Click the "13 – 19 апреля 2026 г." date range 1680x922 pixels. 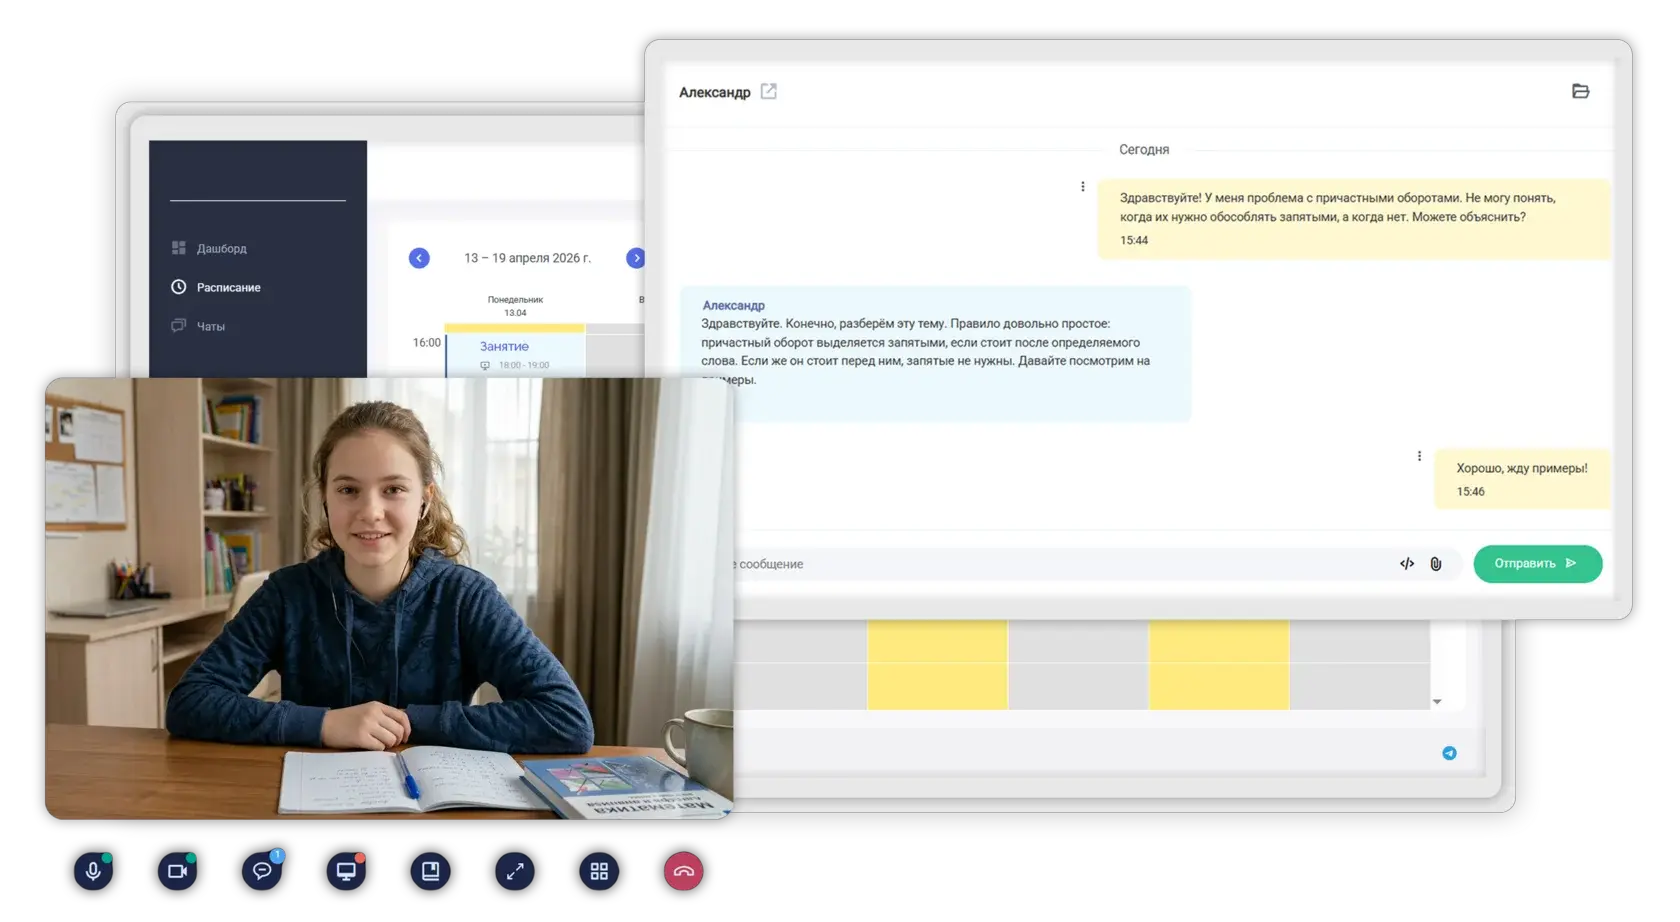527,258
